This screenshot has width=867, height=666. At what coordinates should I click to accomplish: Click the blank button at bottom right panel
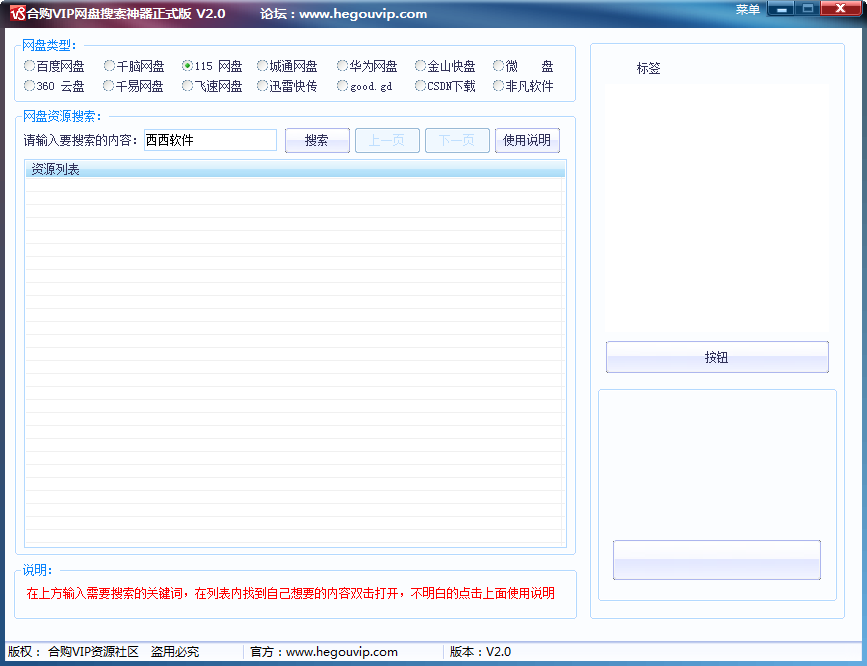(x=717, y=560)
